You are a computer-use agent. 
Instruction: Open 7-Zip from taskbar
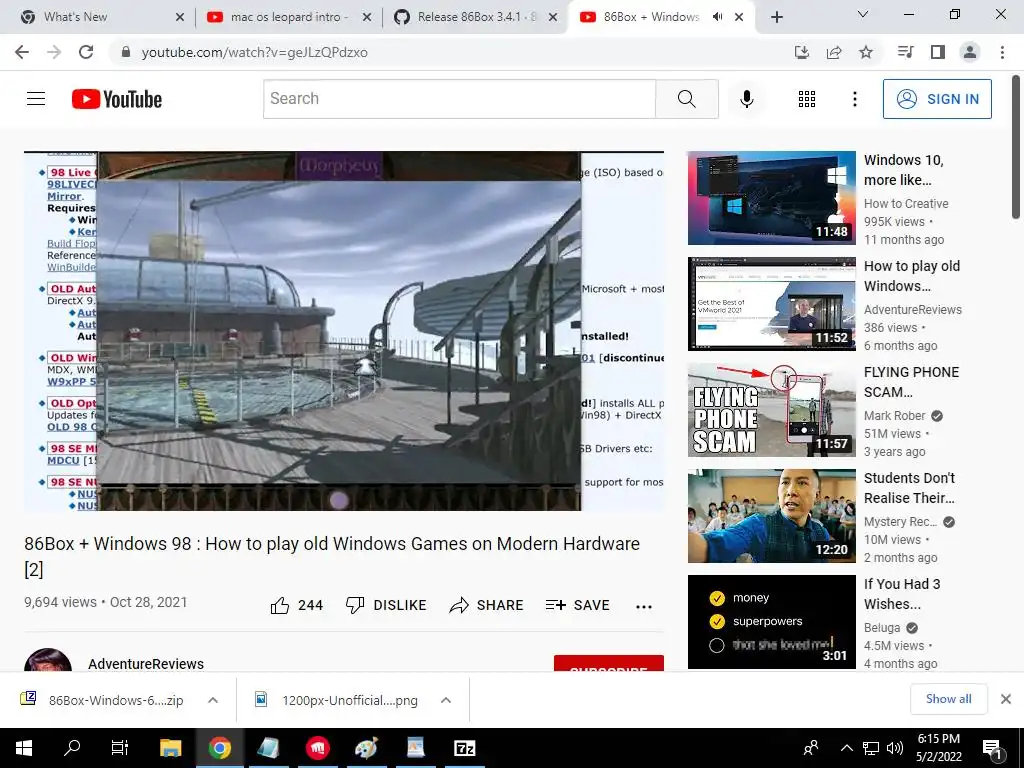tap(464, 748)
